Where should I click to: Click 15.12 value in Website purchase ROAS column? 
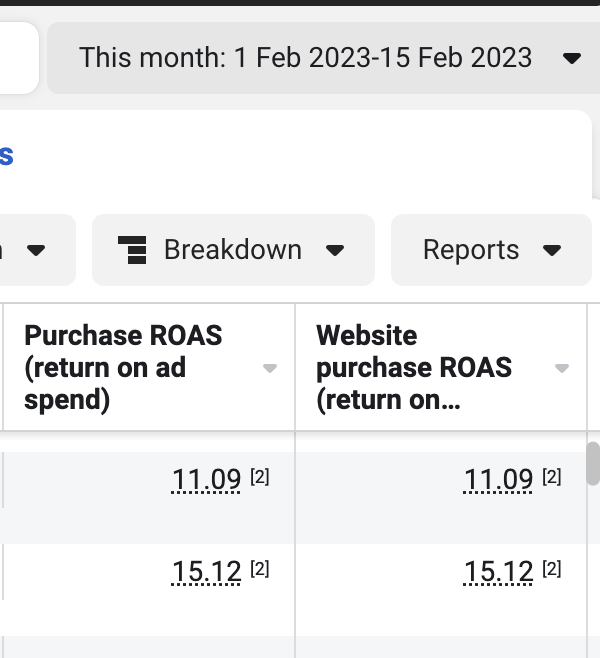(x=498, y=572)
